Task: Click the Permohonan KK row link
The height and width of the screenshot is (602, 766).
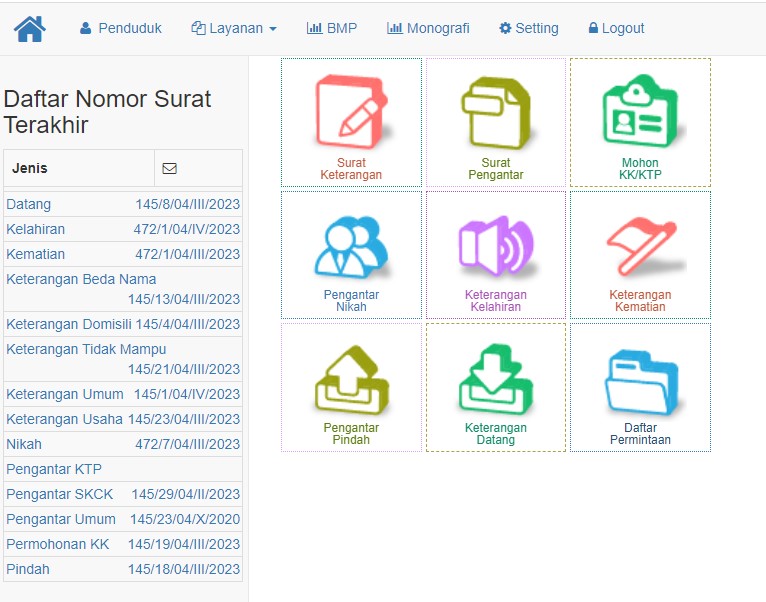Action: click(58, 544)
